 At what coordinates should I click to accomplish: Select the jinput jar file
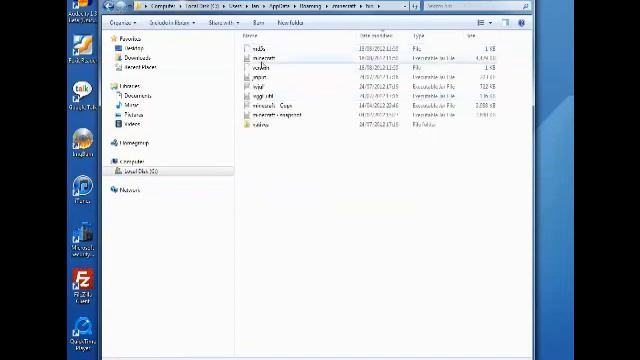click(259, 77)
